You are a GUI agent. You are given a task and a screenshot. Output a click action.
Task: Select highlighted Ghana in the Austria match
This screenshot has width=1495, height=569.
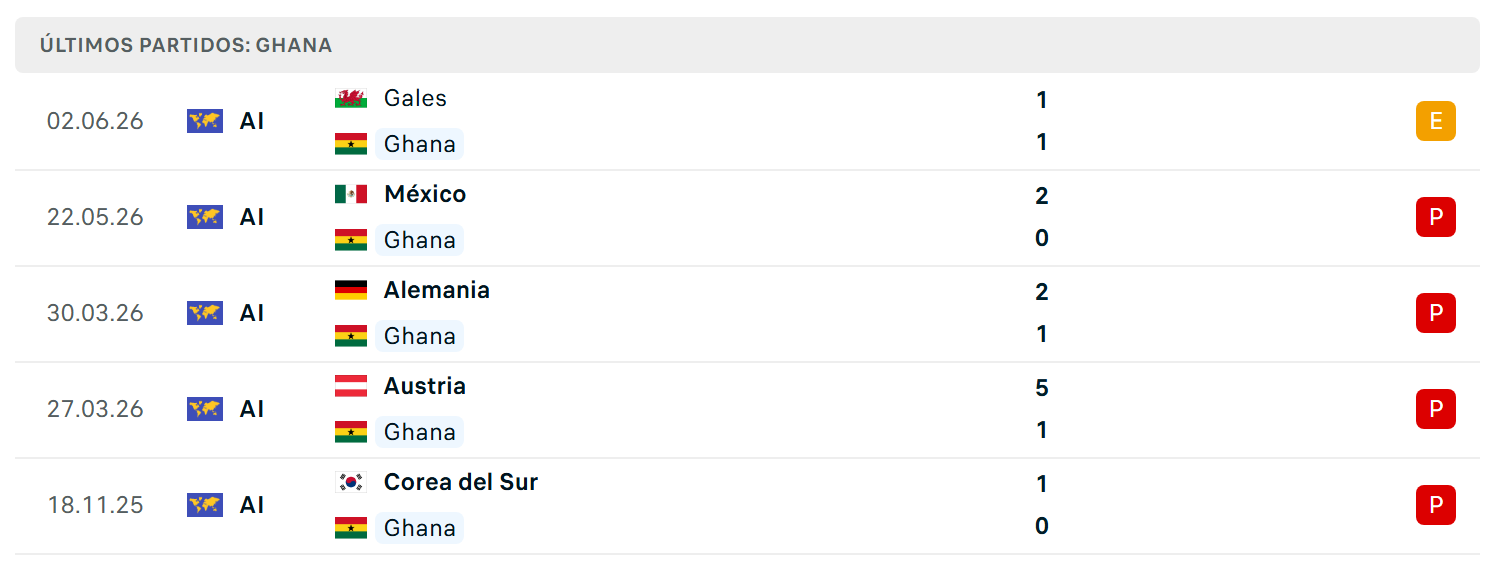pos(420,432)
